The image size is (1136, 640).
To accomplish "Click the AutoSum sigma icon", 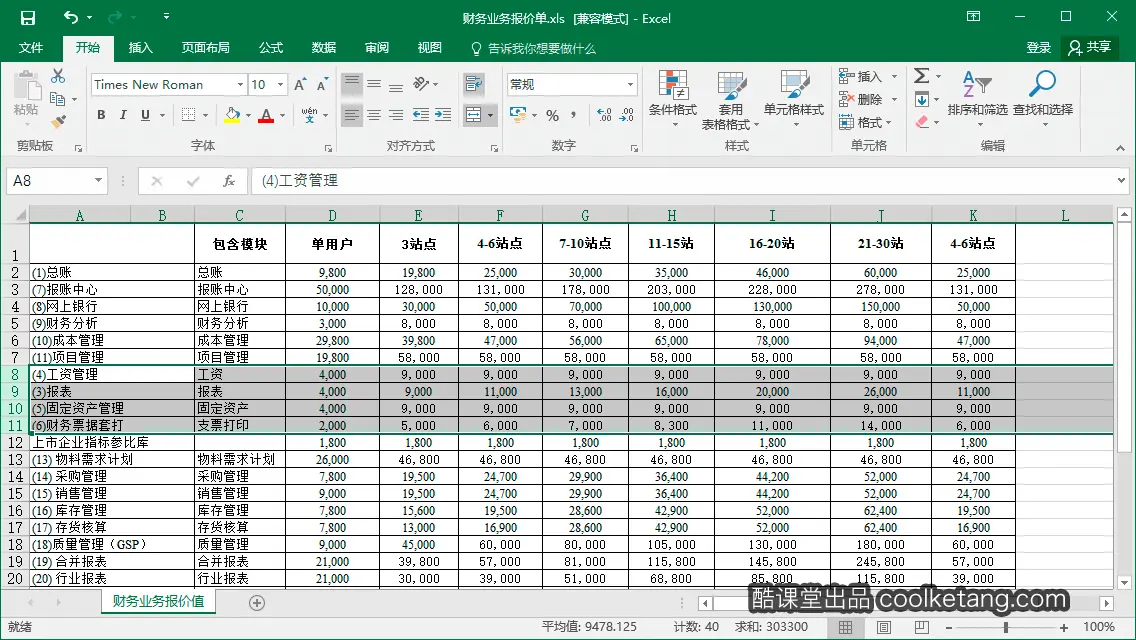I will [x=922, y=75].
